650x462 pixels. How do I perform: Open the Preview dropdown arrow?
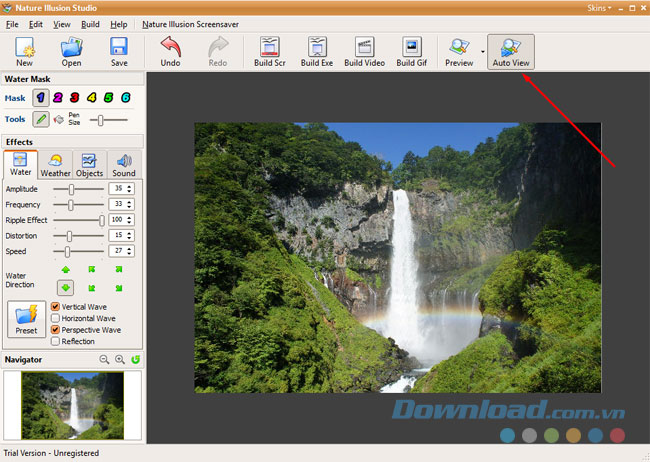(x=481, y=51)
